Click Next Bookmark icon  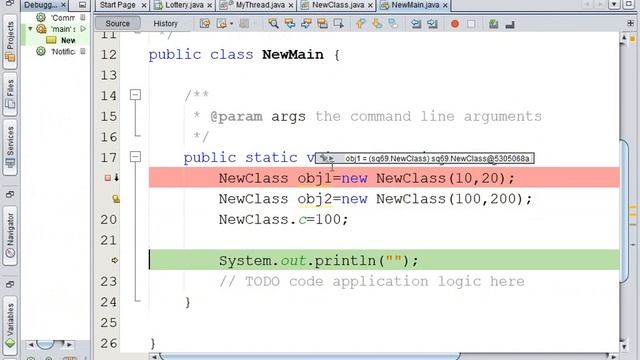click(x=377, y=24)
